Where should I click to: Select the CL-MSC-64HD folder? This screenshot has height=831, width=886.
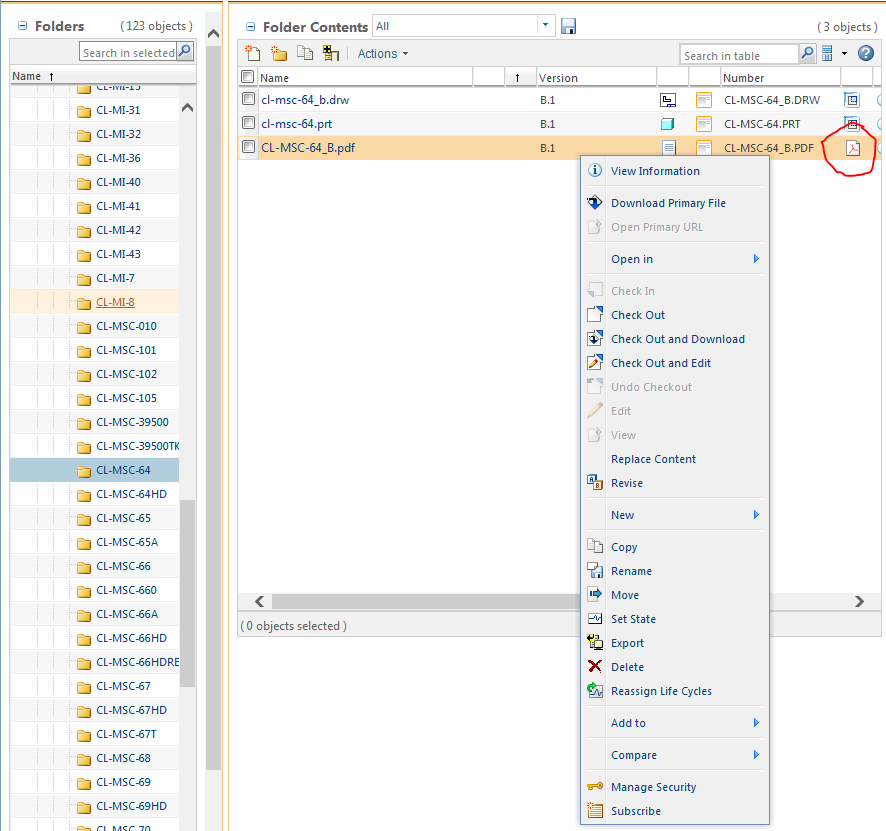tap(131, 494)
